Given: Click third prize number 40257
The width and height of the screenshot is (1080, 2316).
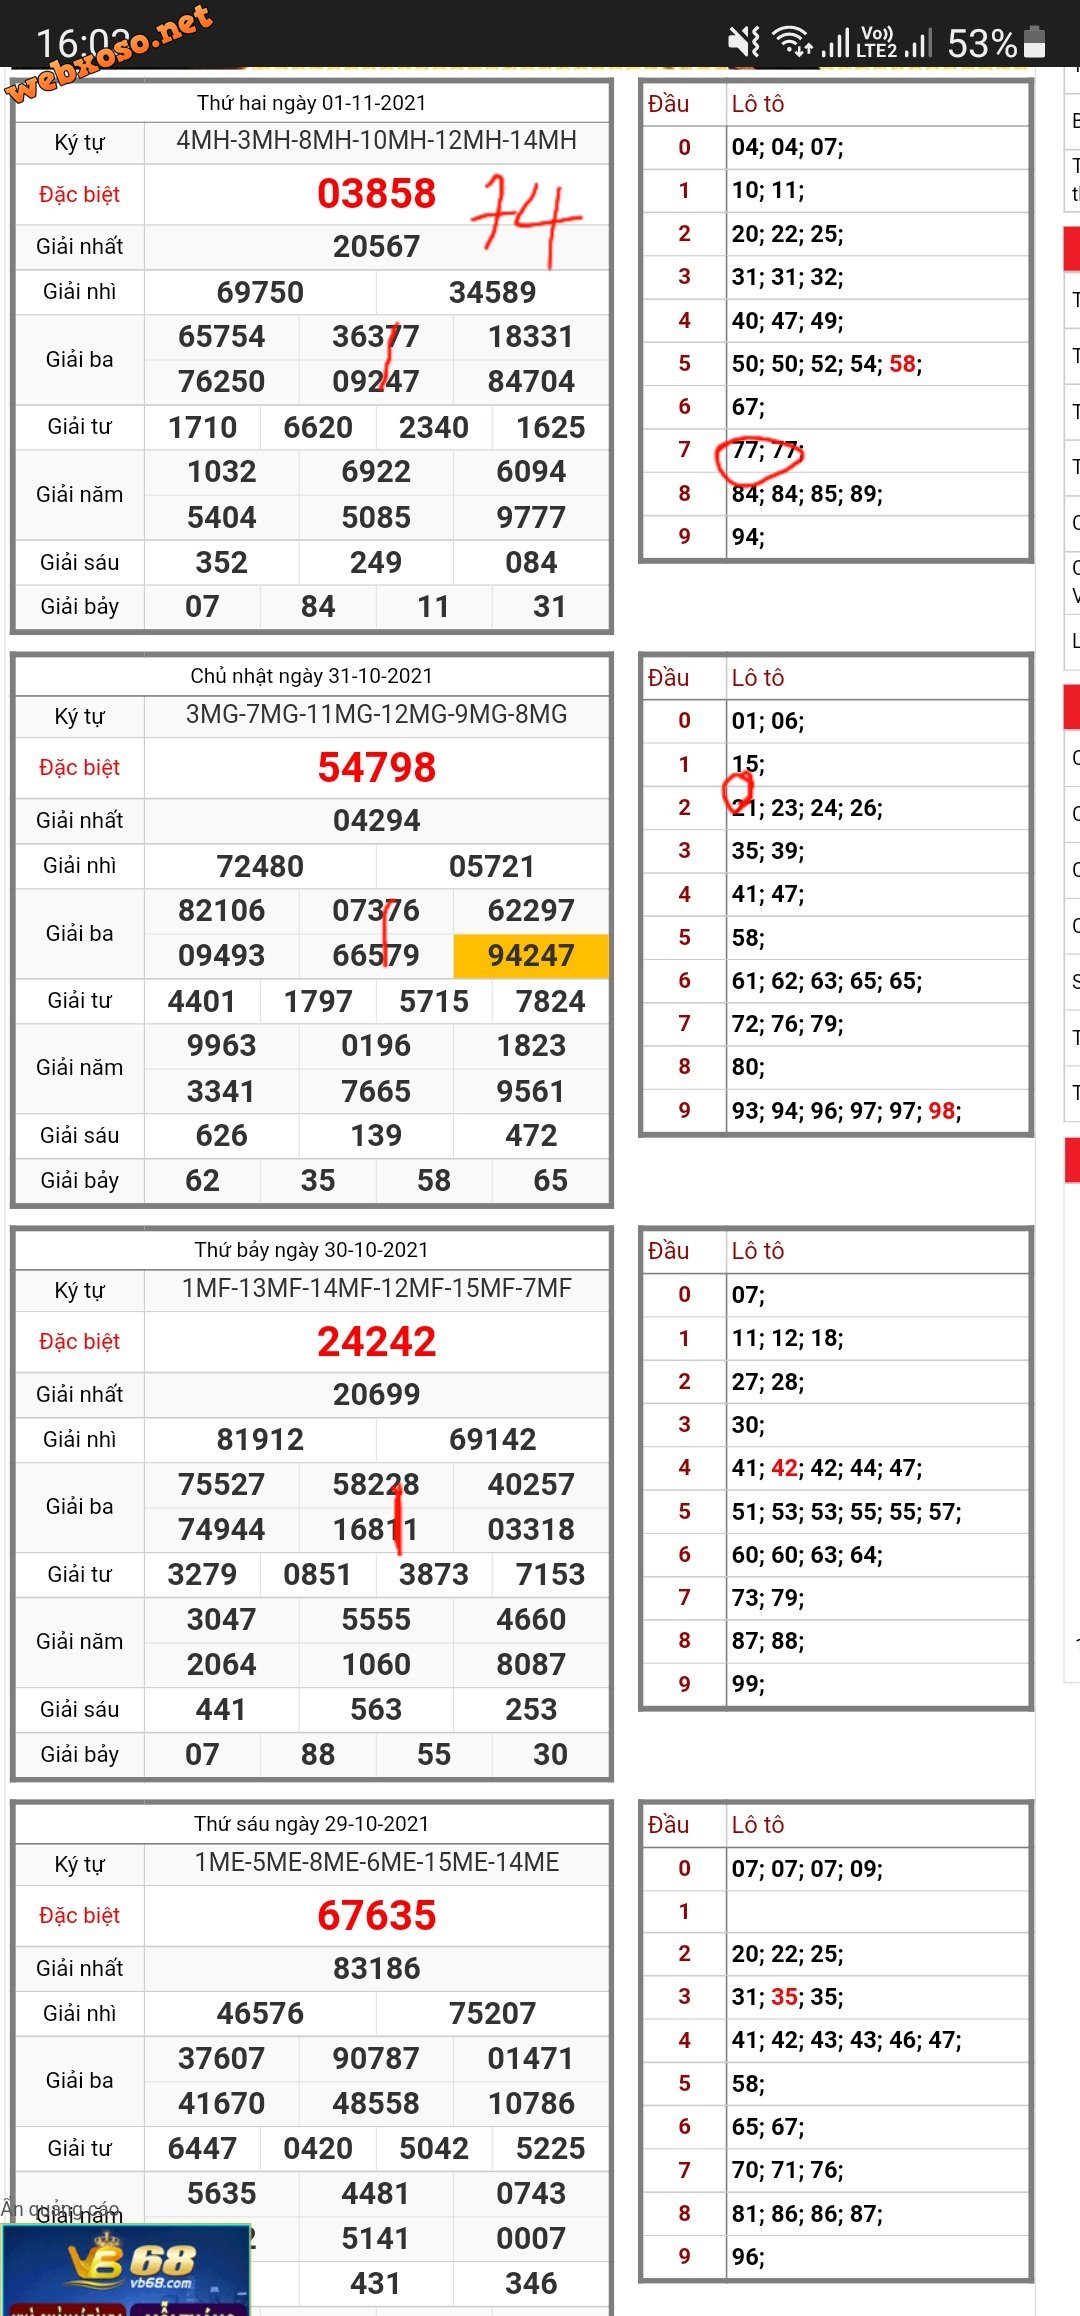Looking at the screenshot, I should 531,1485.
